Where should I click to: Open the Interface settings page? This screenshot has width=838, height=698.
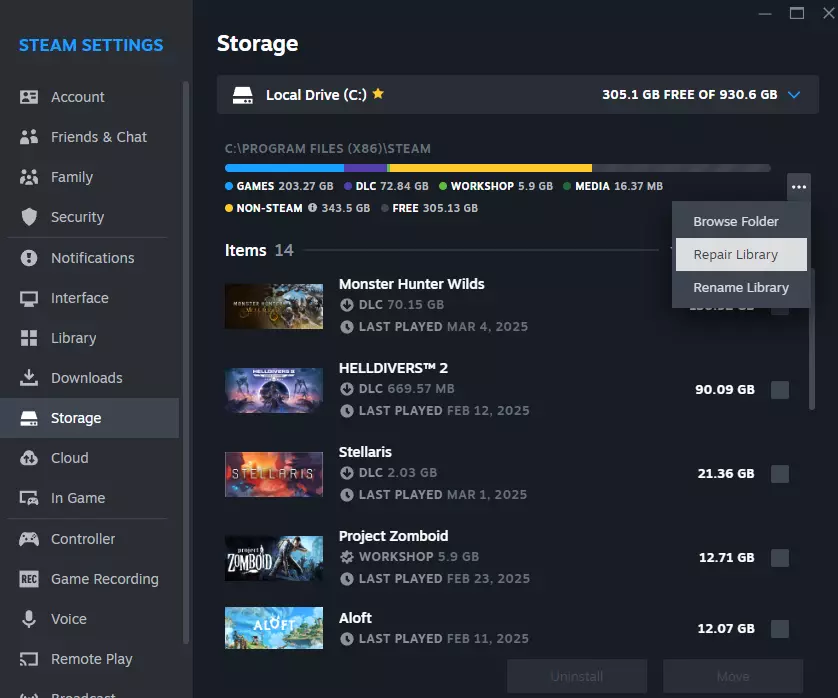pos(80,298)
